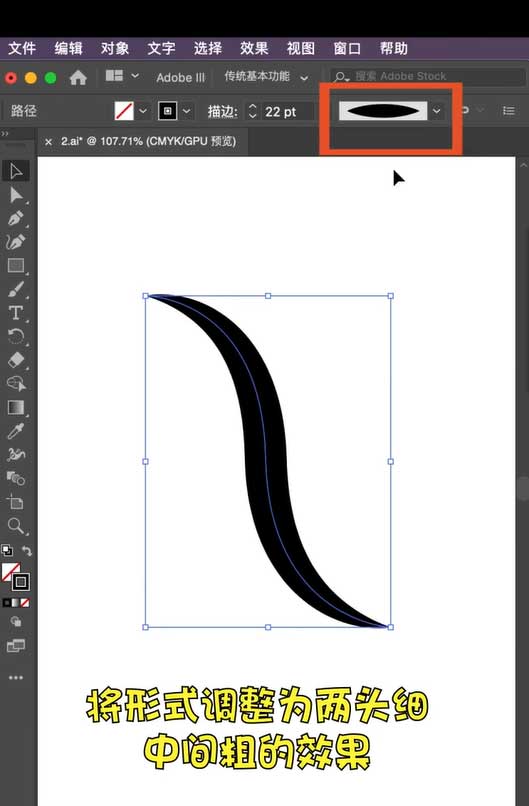Swap fill and stroke colors
The height and width of the screenshot is (806, 529).
(26, 551)
